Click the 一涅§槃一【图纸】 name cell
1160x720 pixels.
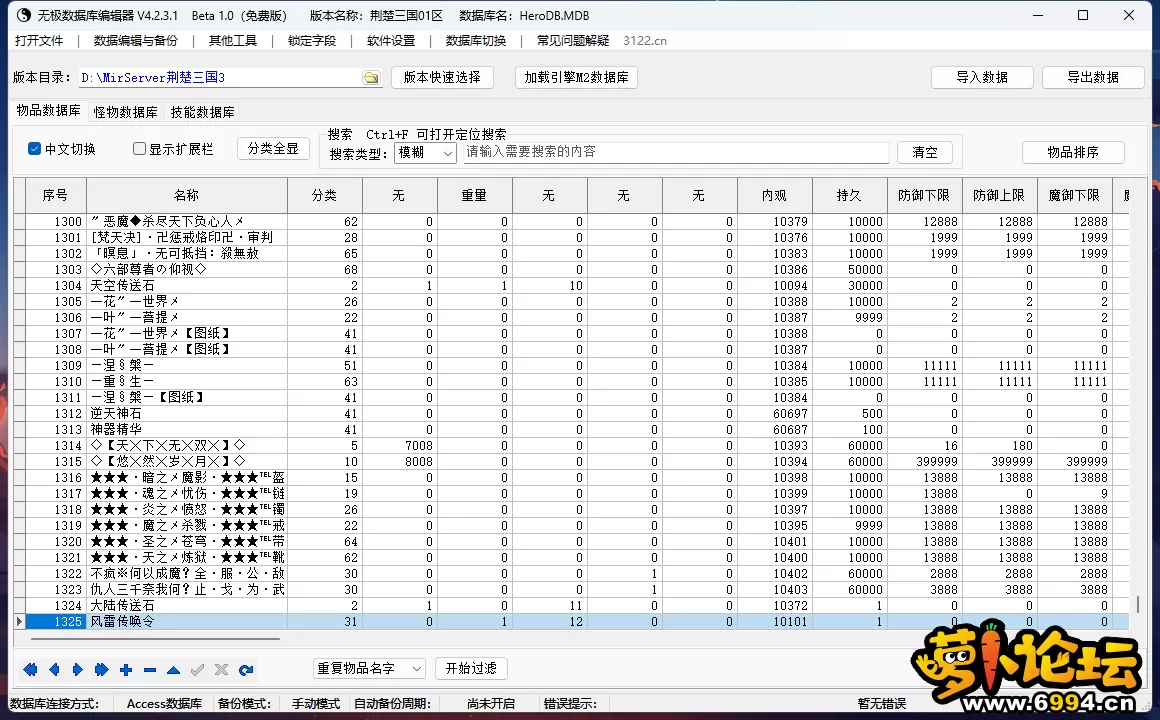click(186, 397)
